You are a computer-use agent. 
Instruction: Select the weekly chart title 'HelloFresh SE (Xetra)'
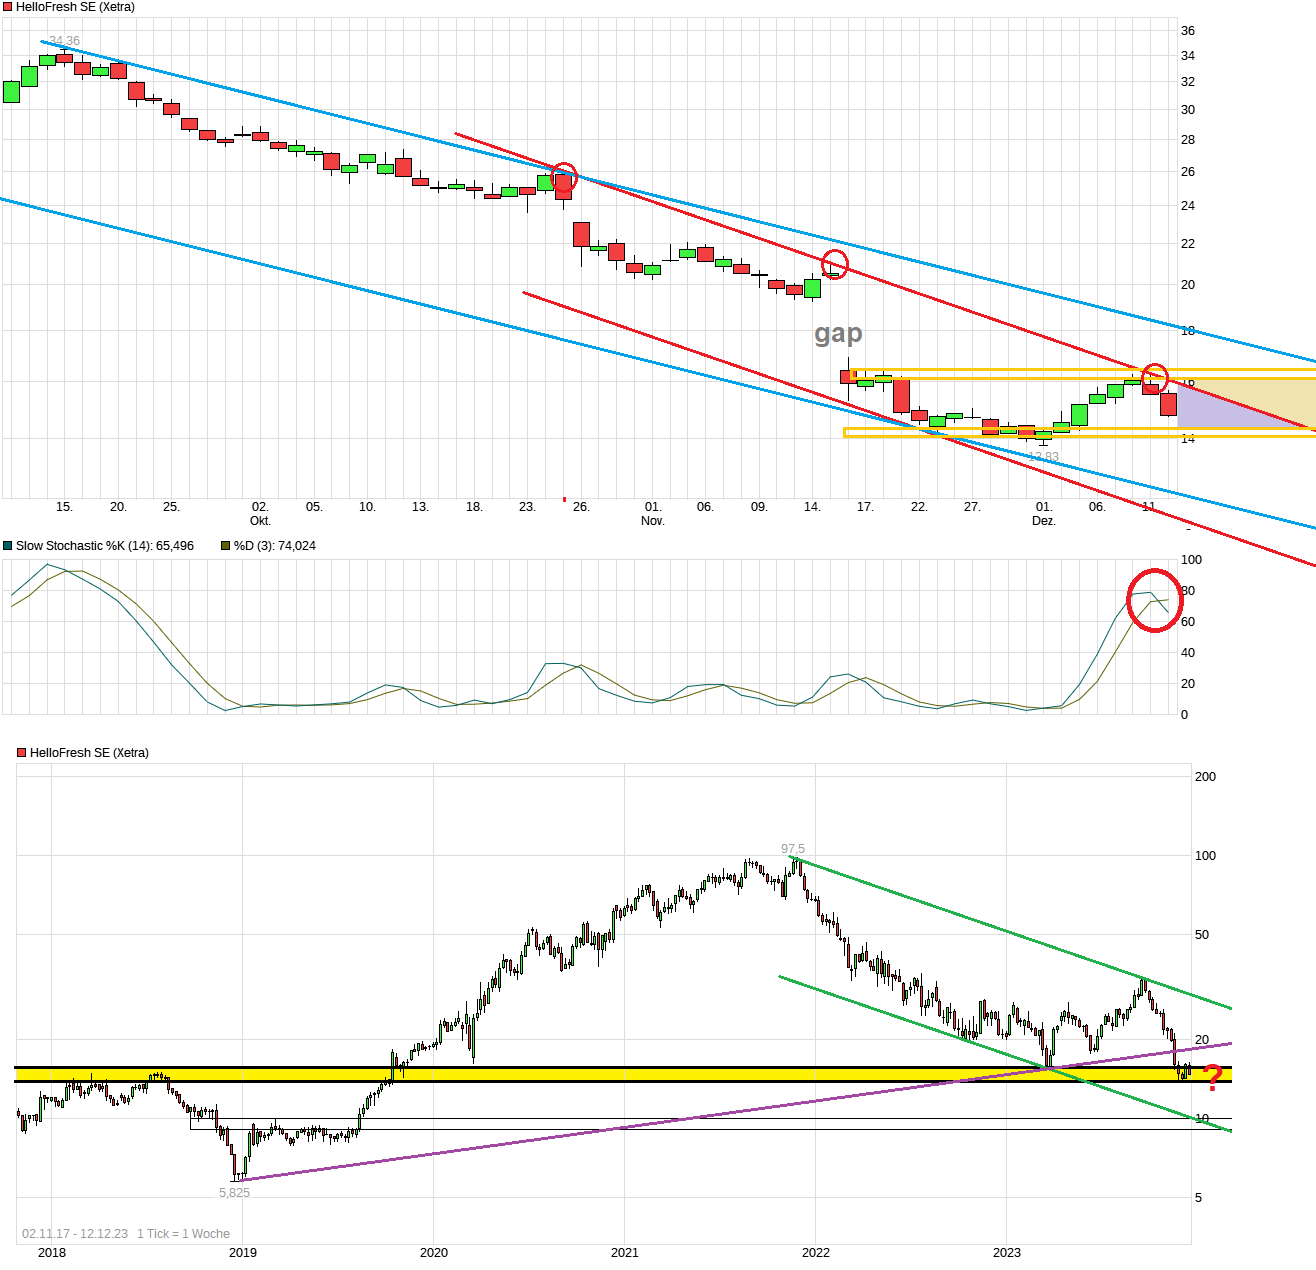tap(89, 753)
